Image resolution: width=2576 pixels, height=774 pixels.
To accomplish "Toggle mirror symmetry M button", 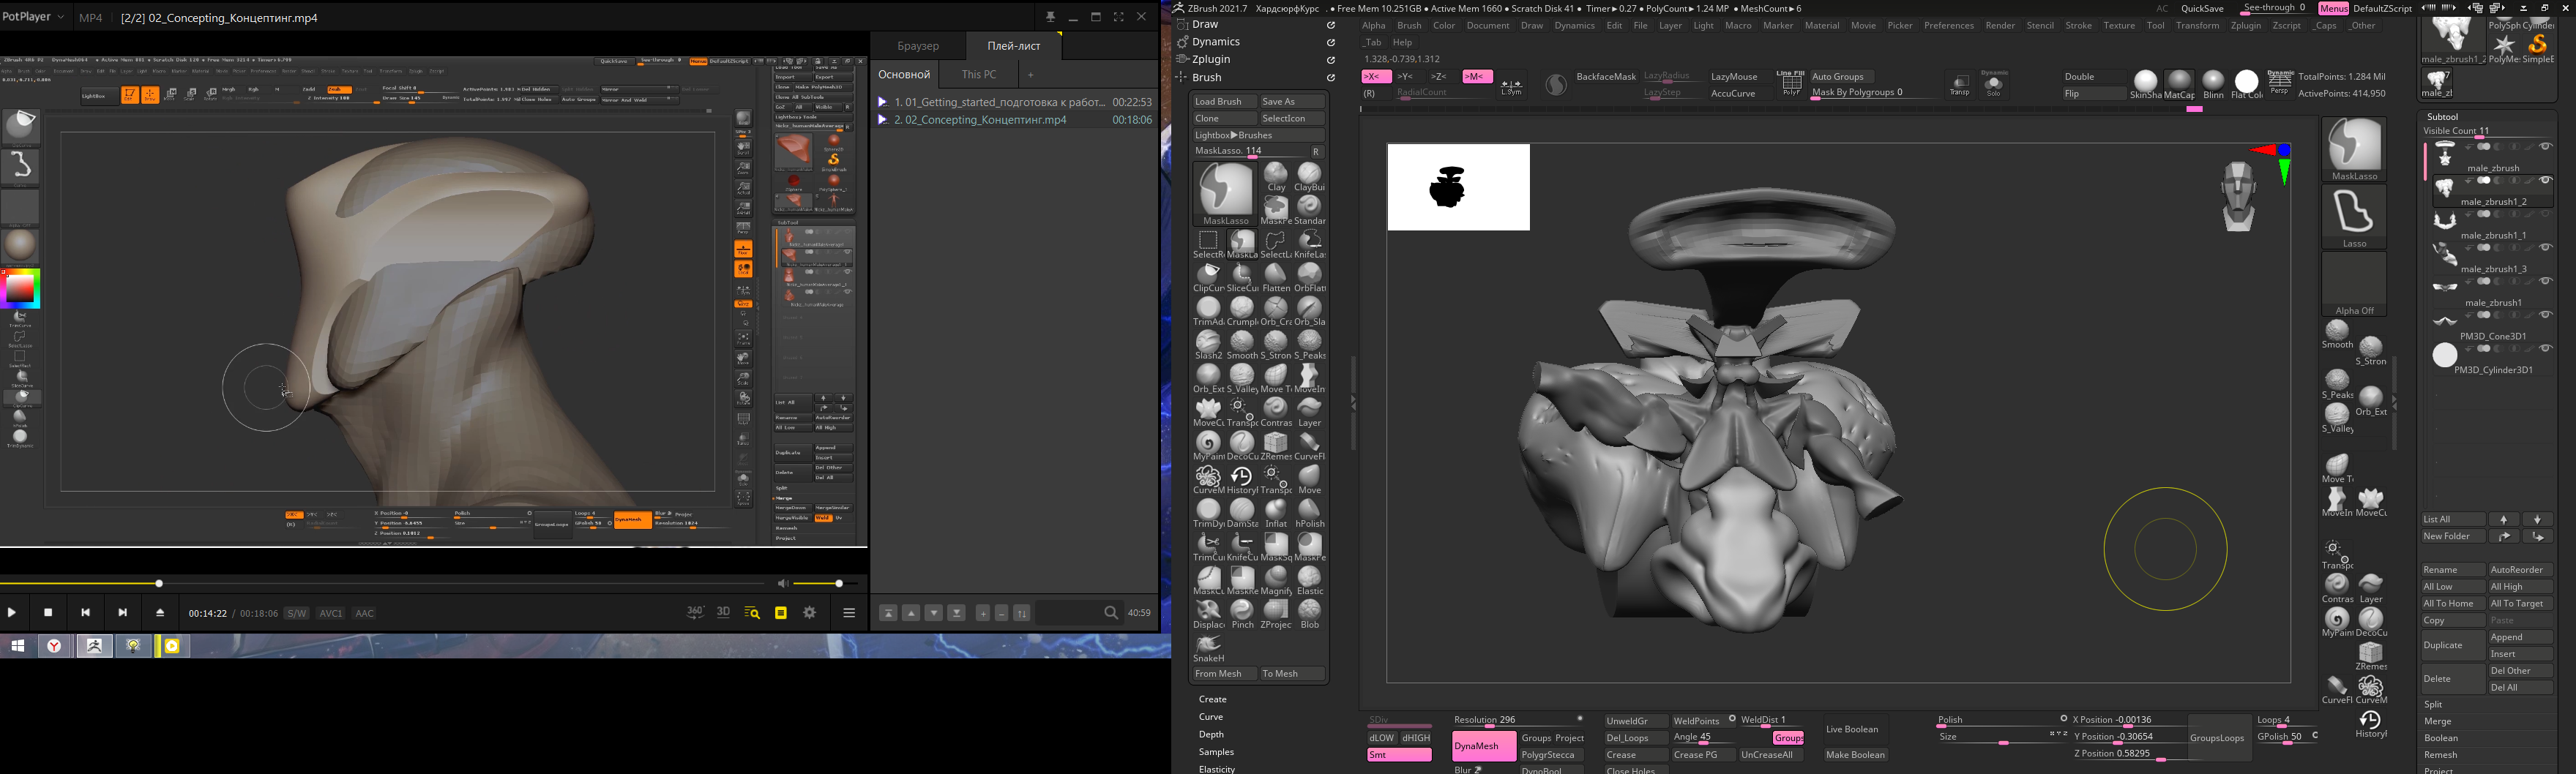I will 1477,77.
